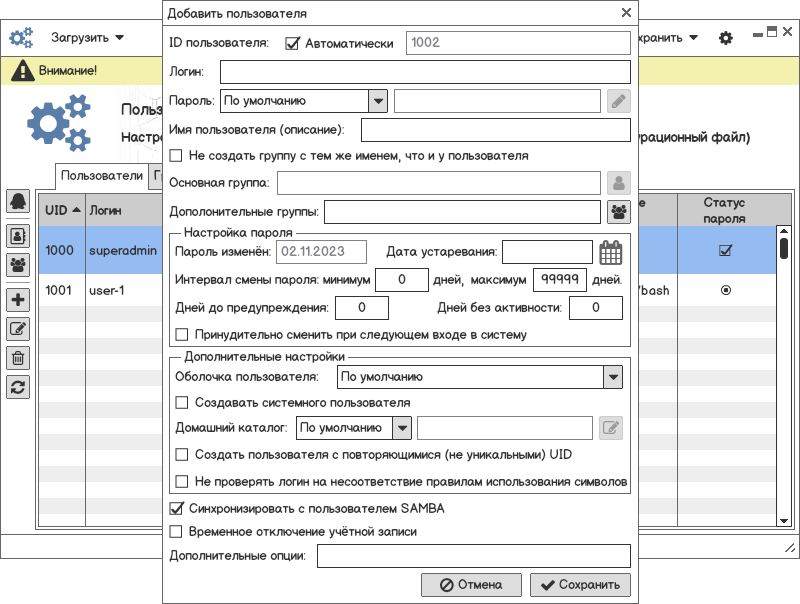Click the trash delete icon in sidebar

coord(18,358)
